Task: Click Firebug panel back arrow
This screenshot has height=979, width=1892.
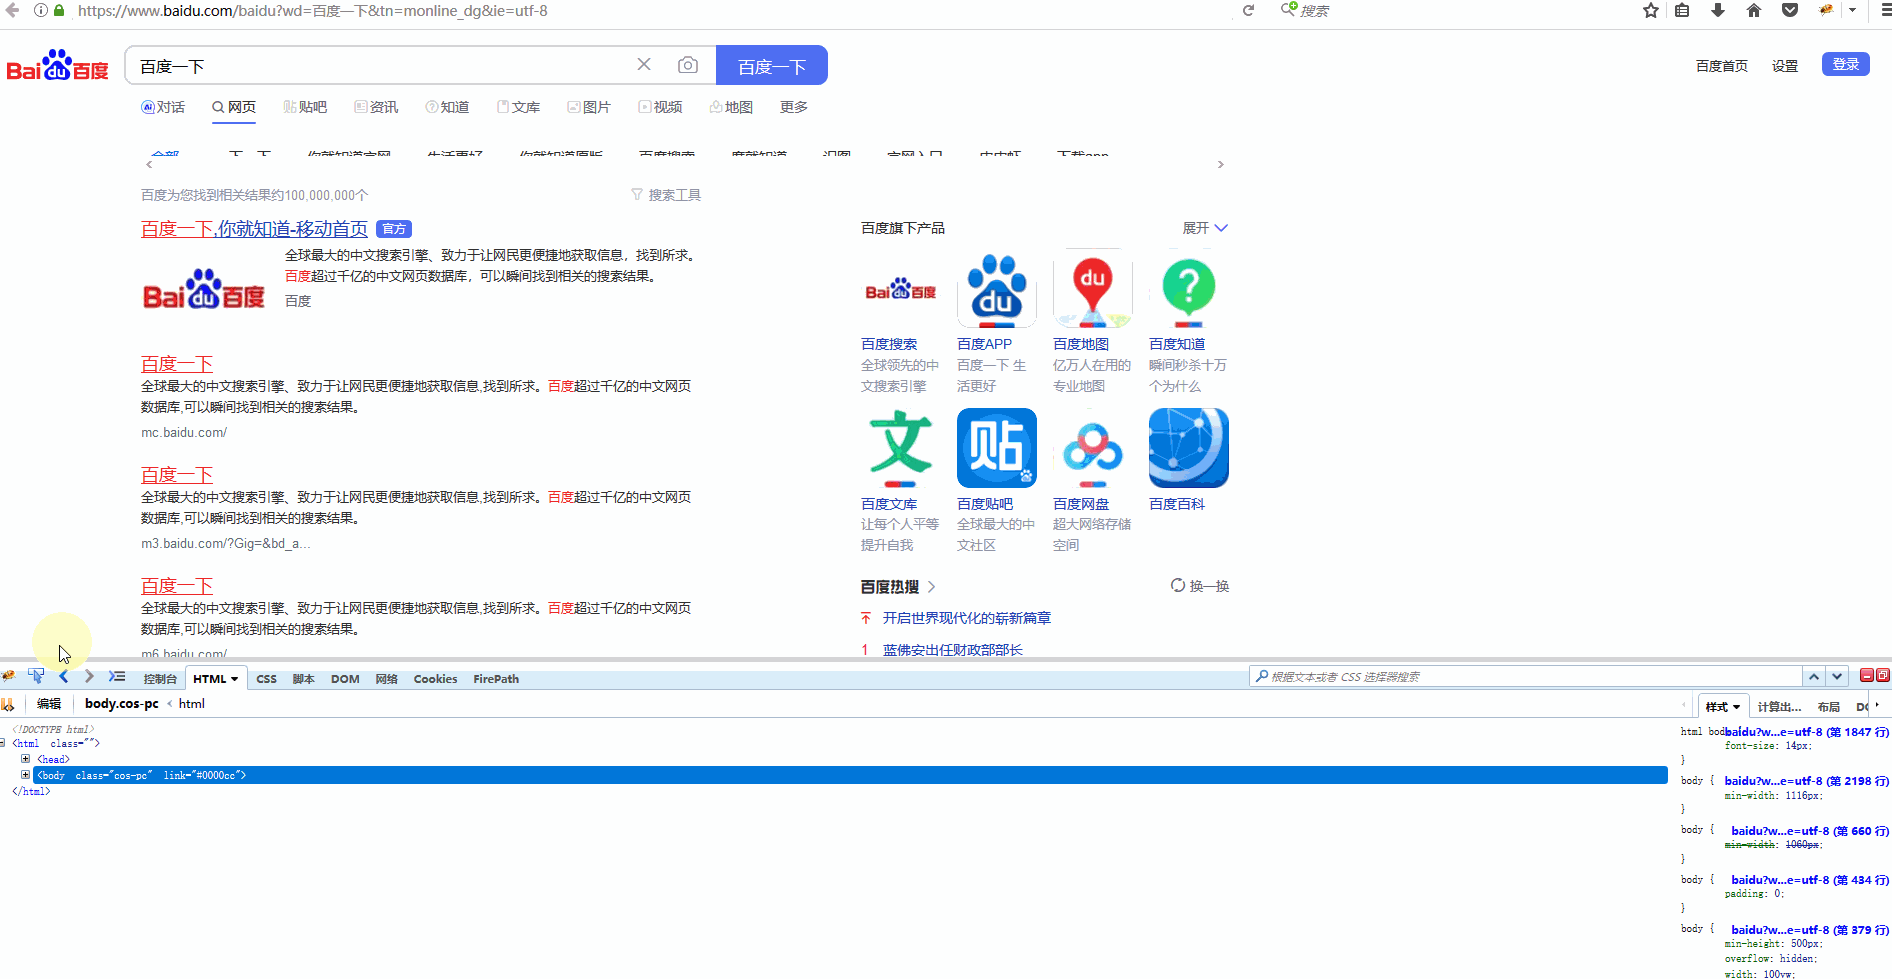Action: pyautogui.click(x=64, y=677)
